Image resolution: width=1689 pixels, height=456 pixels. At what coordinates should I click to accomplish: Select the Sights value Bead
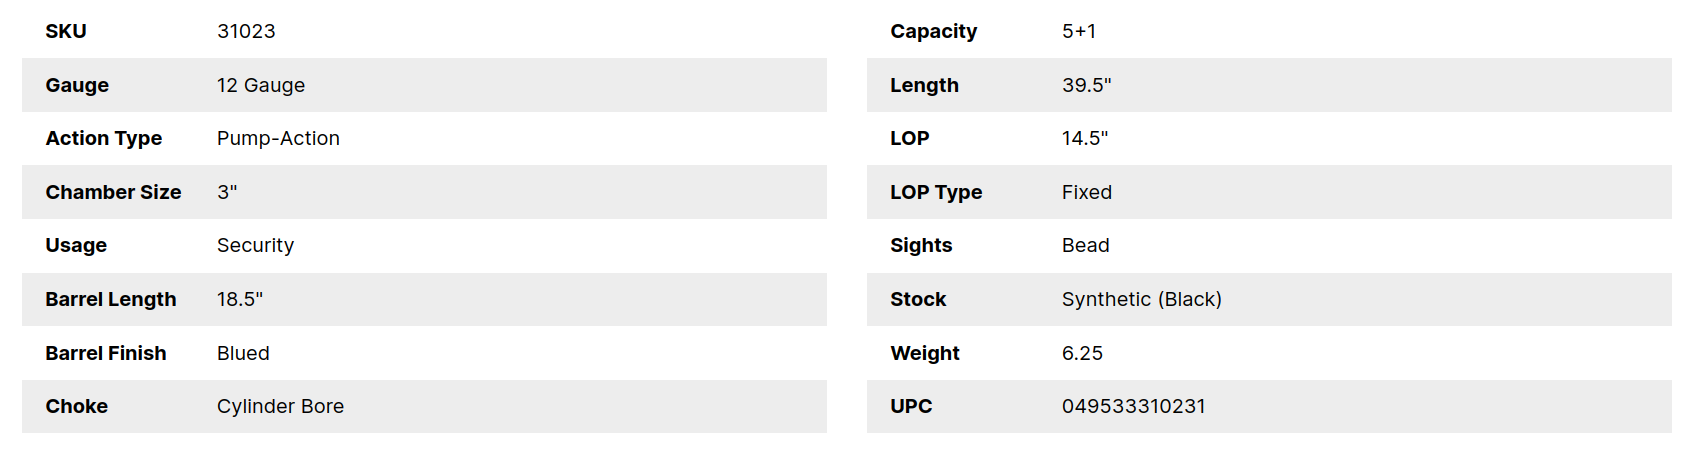pos(1085,245)
